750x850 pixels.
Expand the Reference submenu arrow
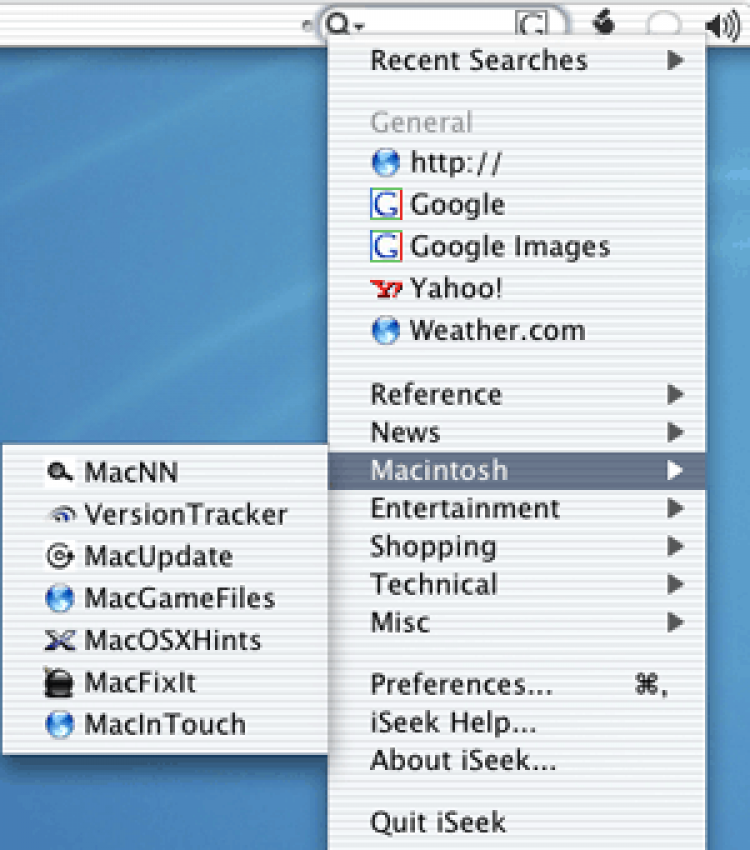point(675,394)
